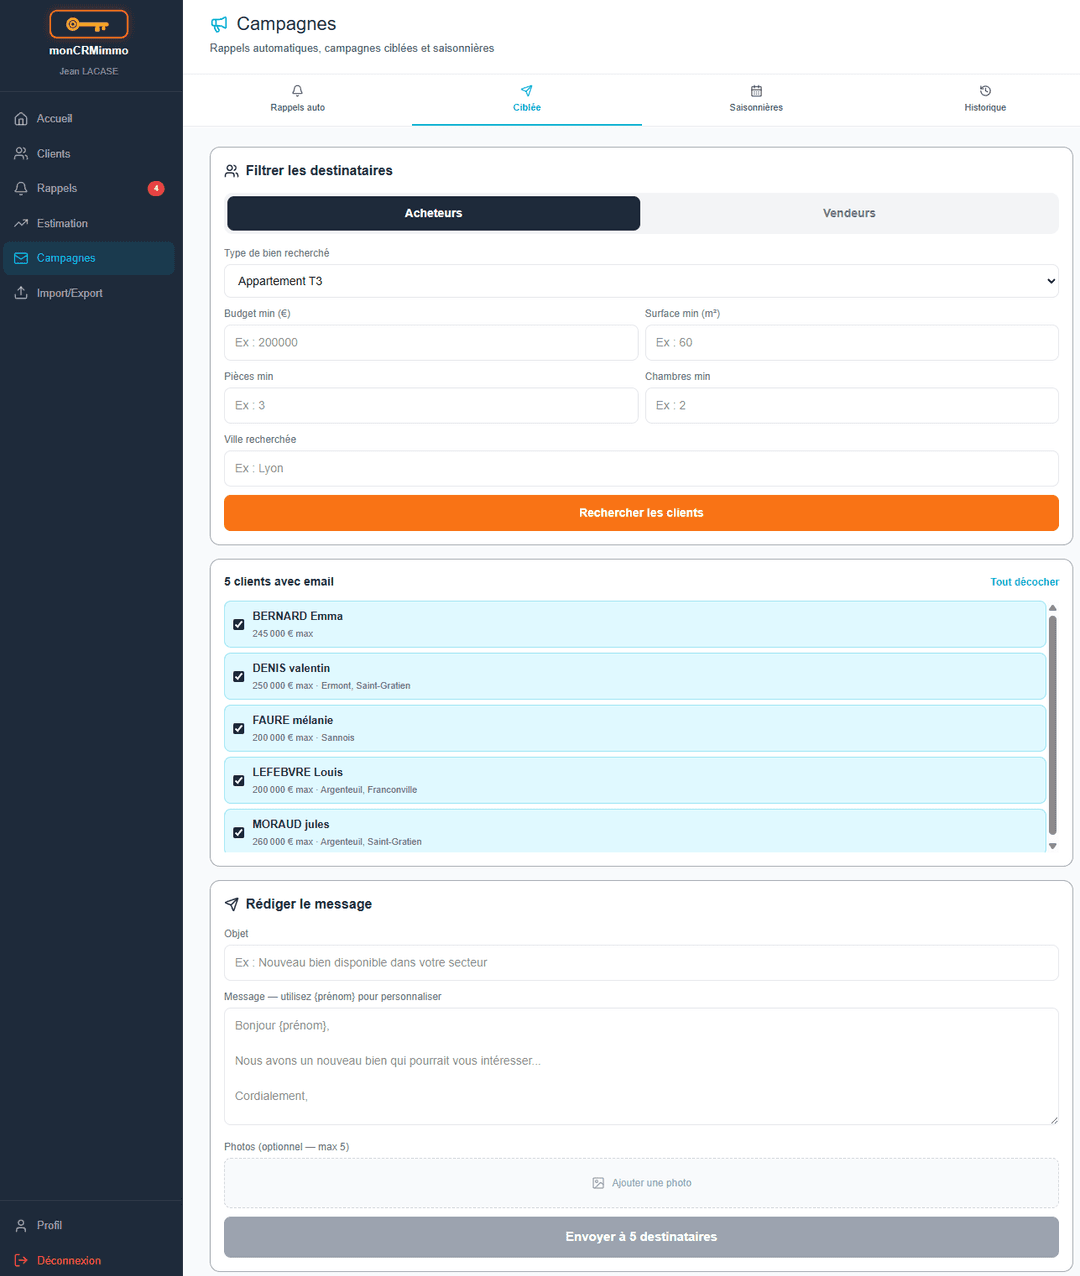The height and width of the screenshot is (1276, 1080).
Task: Open Clients in the sidebar
Action: [88, 154]
